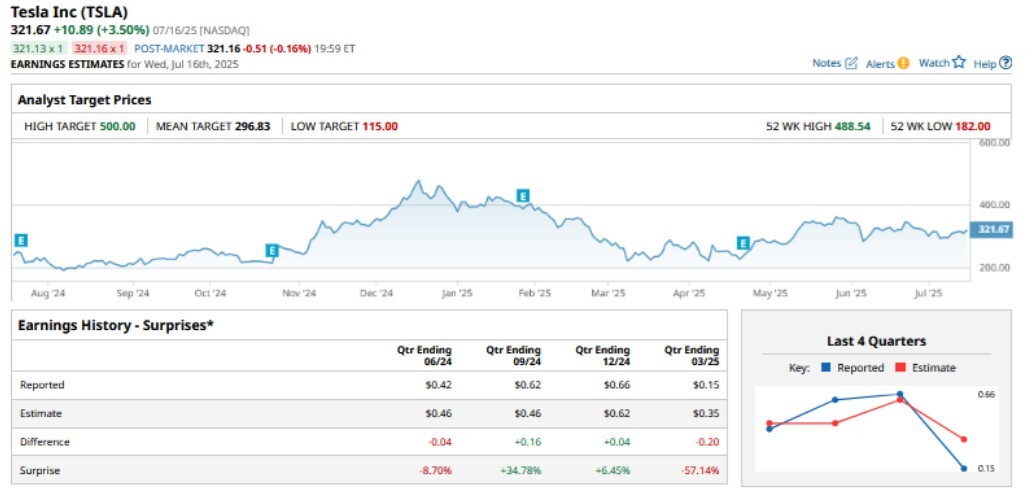The image size is (1034, 498).
Task: Open the Notes pencil icon
Action: point(851,63)
